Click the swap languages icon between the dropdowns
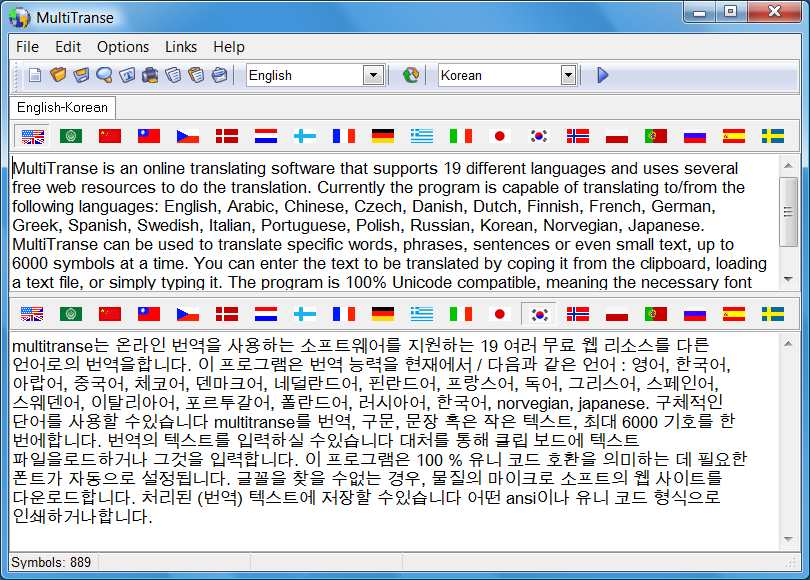 [410, 75]
